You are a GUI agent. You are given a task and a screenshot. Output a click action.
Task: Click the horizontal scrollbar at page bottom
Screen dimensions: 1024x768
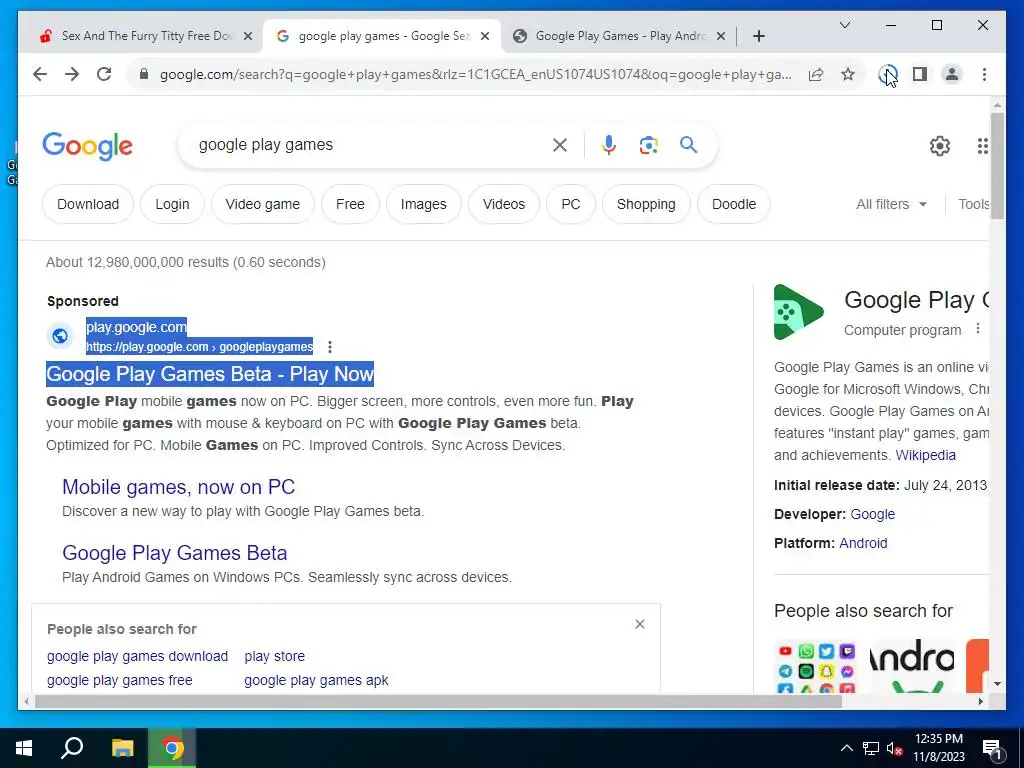click(438, 702)
